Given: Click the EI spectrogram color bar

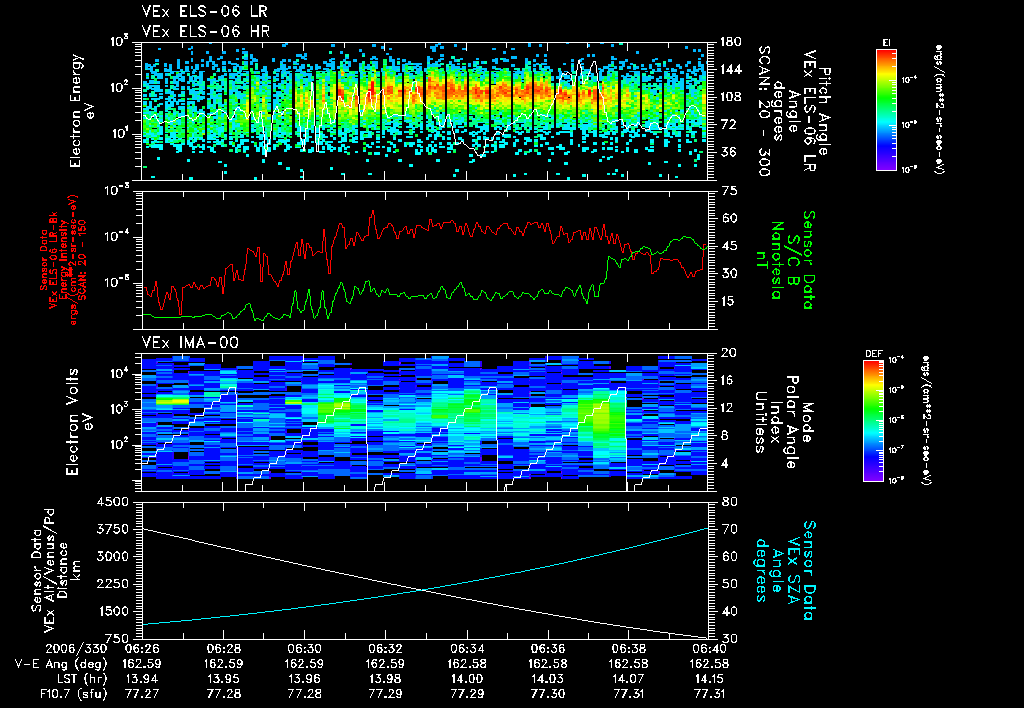Looking at the screenshot, I should [886, 108].
